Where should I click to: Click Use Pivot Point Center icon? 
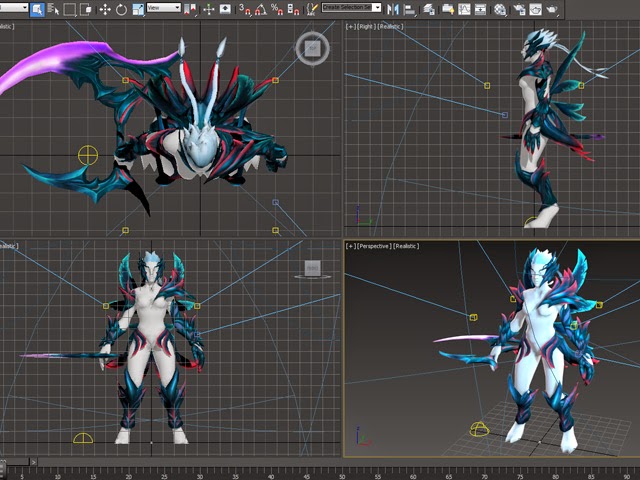(x=190, y=9)
